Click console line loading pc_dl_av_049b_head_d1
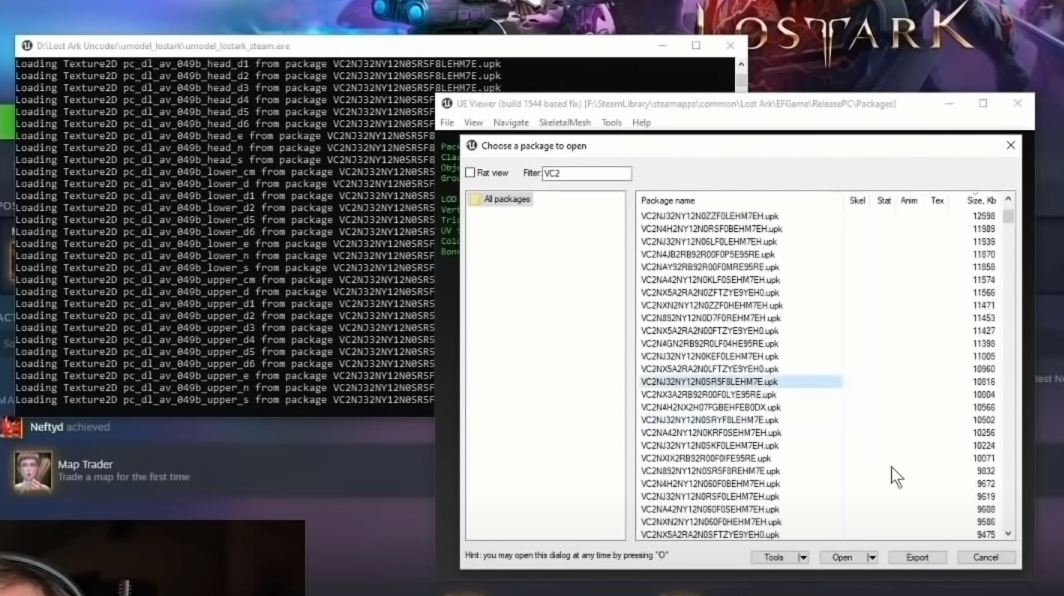The height and width of the screenshot is (596, 1064). [258, 64]
